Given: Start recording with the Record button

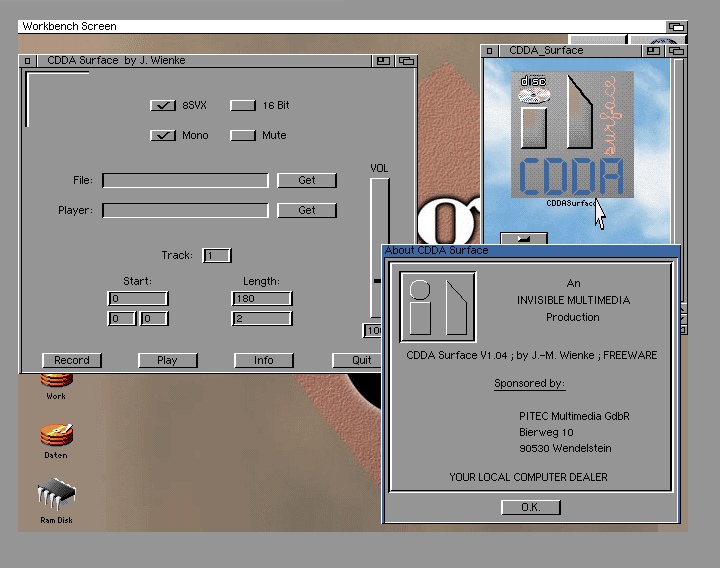Looking at the screenshot, I should [x=72, y=360].
